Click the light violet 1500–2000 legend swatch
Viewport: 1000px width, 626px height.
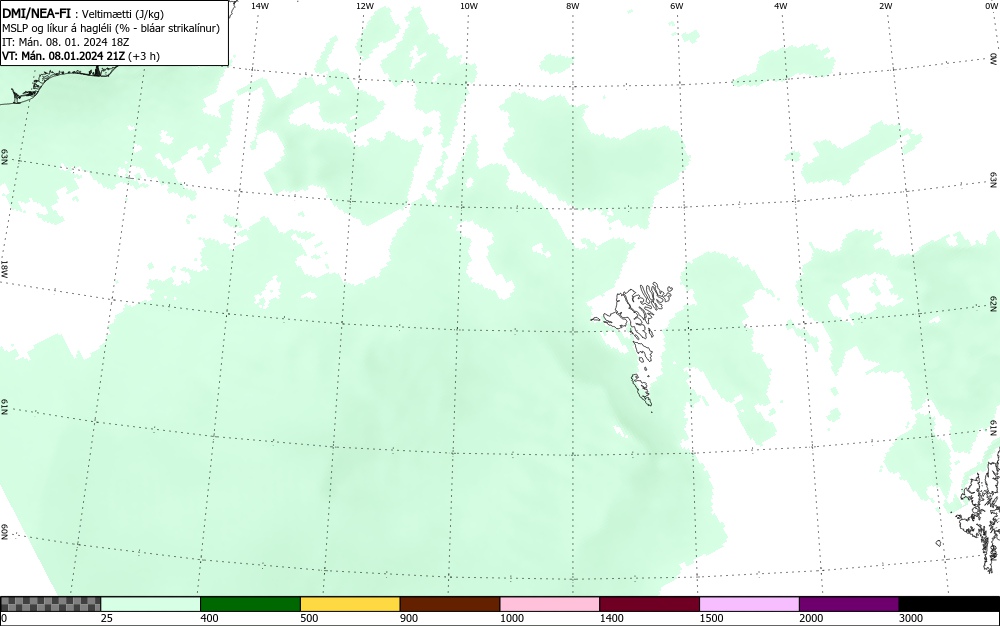point(749,604)
